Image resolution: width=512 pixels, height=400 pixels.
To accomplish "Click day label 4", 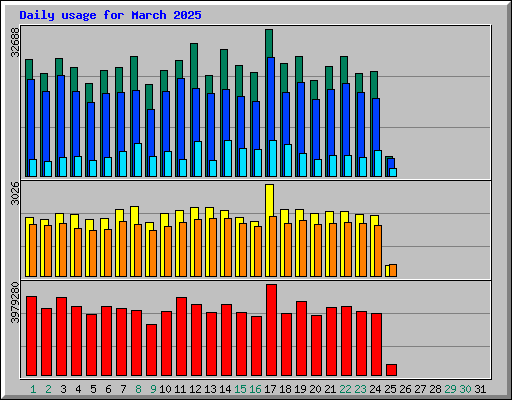I will 78,389.
